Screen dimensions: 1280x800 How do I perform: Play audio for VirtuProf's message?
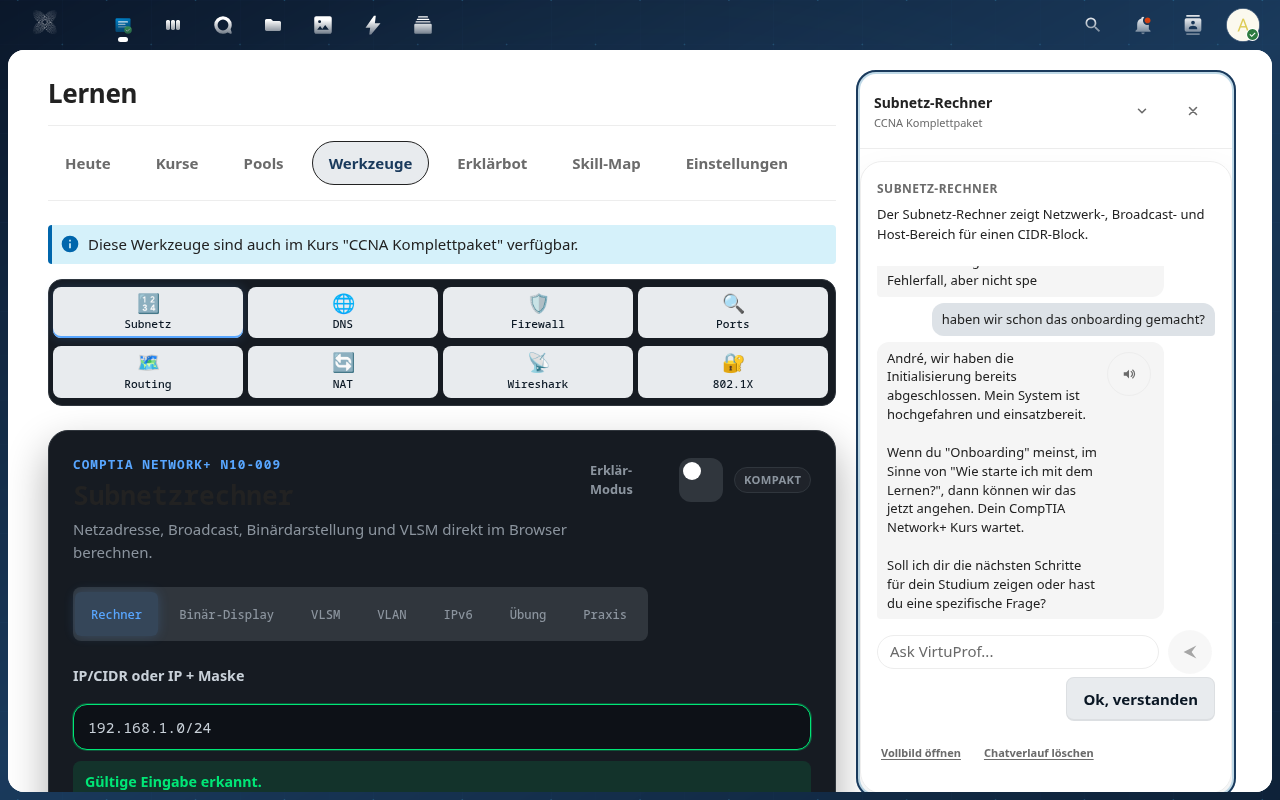[x=1129, y=373]
